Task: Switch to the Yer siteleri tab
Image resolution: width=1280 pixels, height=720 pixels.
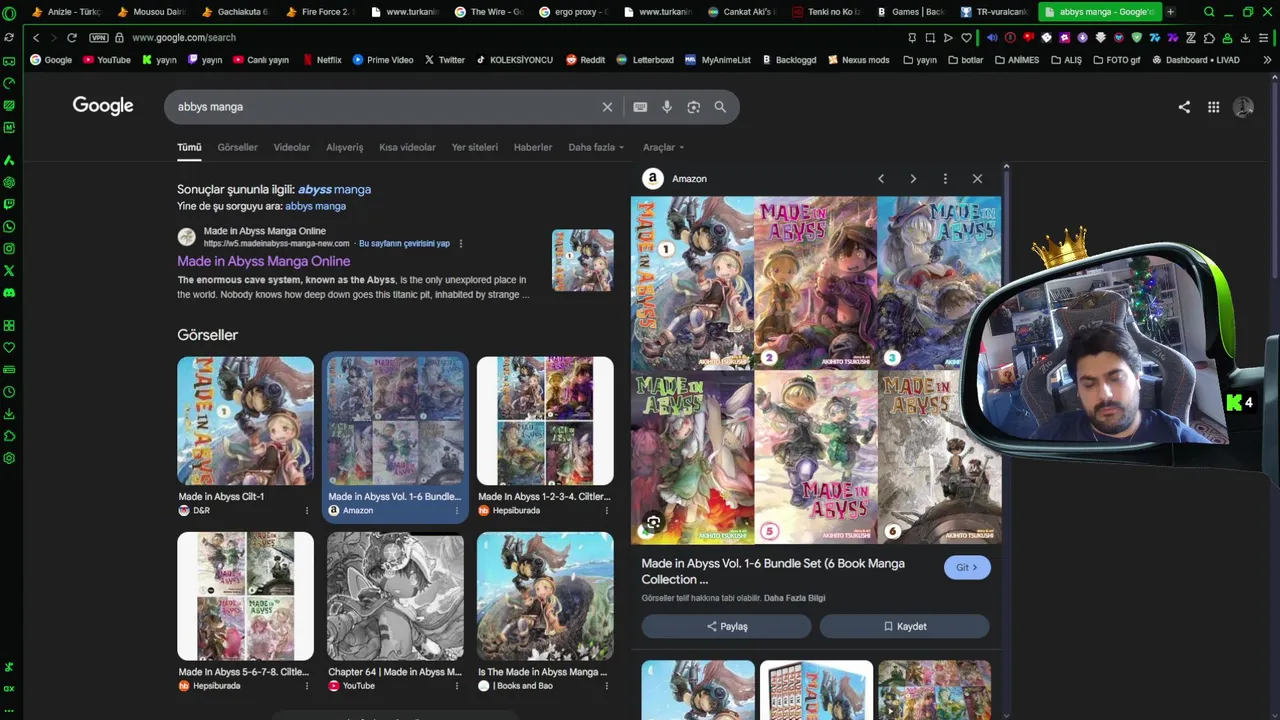Action: click(x=475, y=147)
